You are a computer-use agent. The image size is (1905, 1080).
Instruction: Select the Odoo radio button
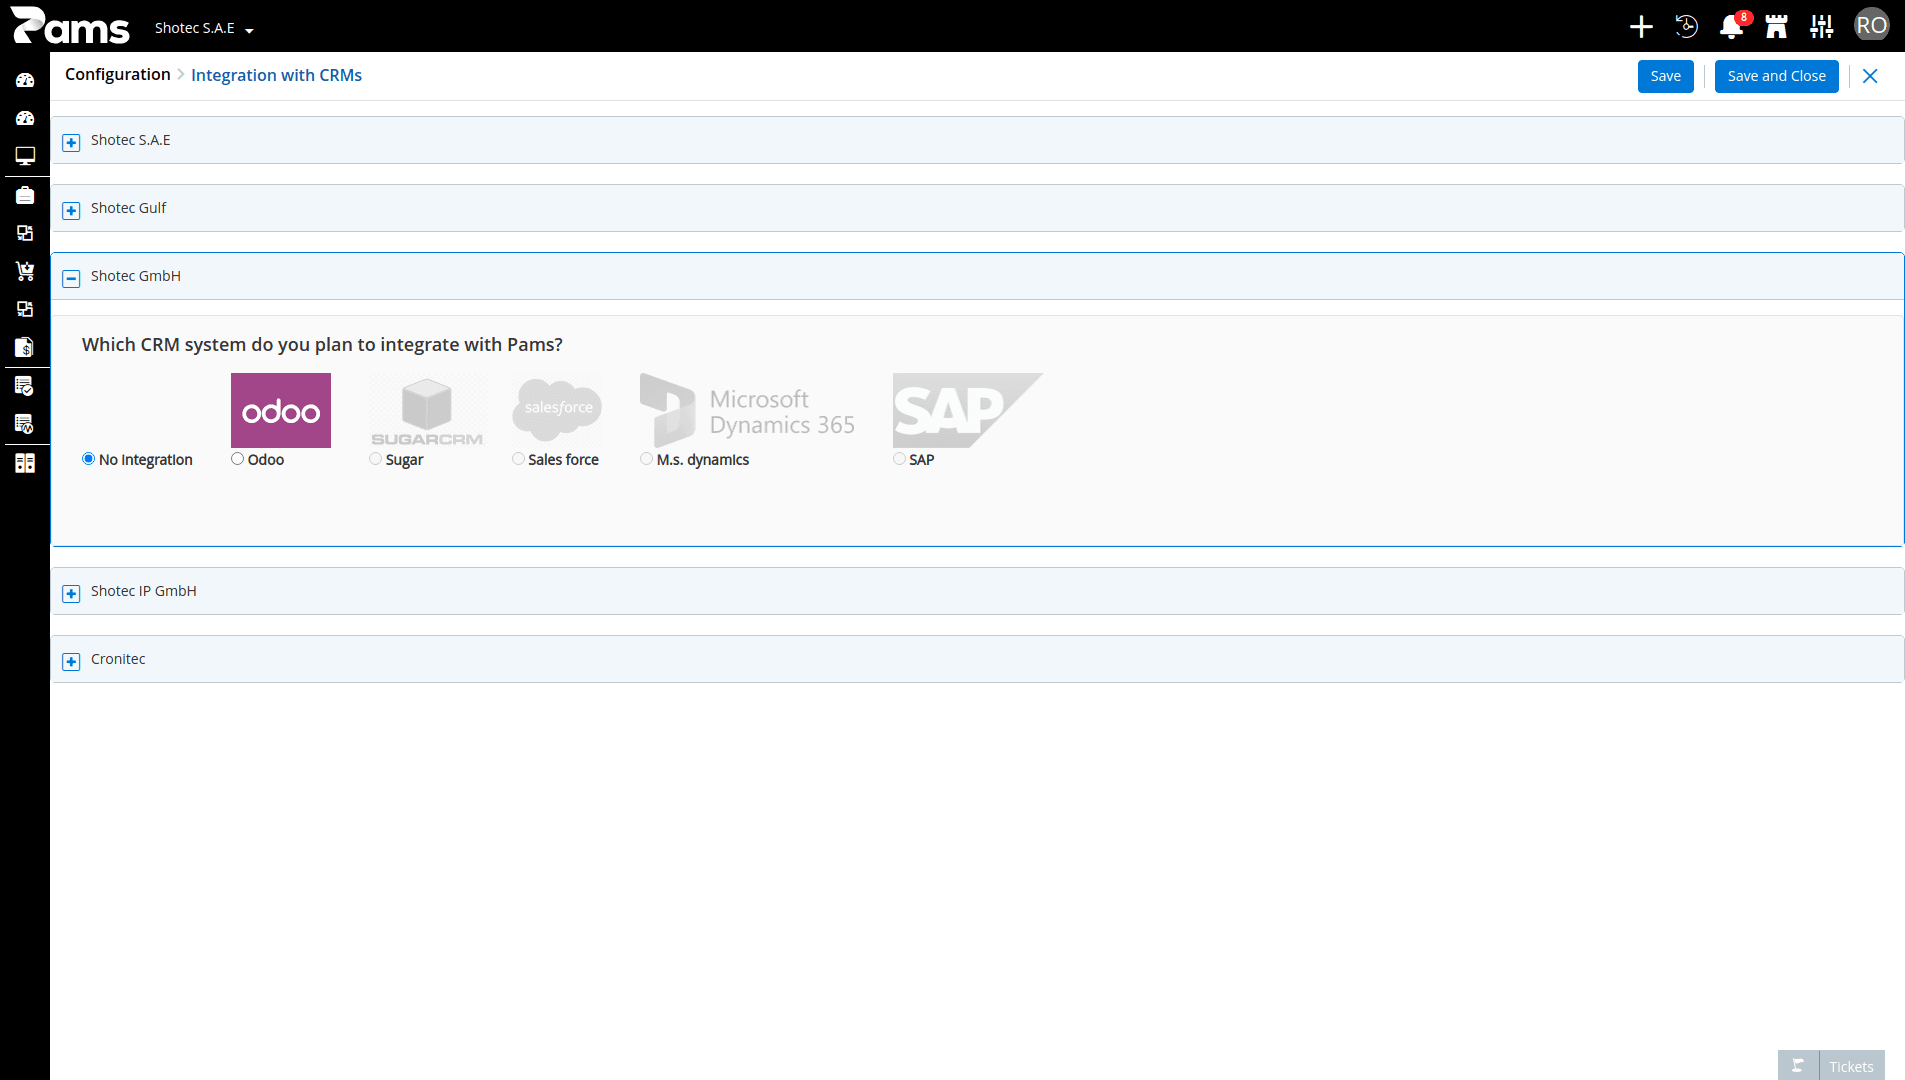click(x=237, y=459)
